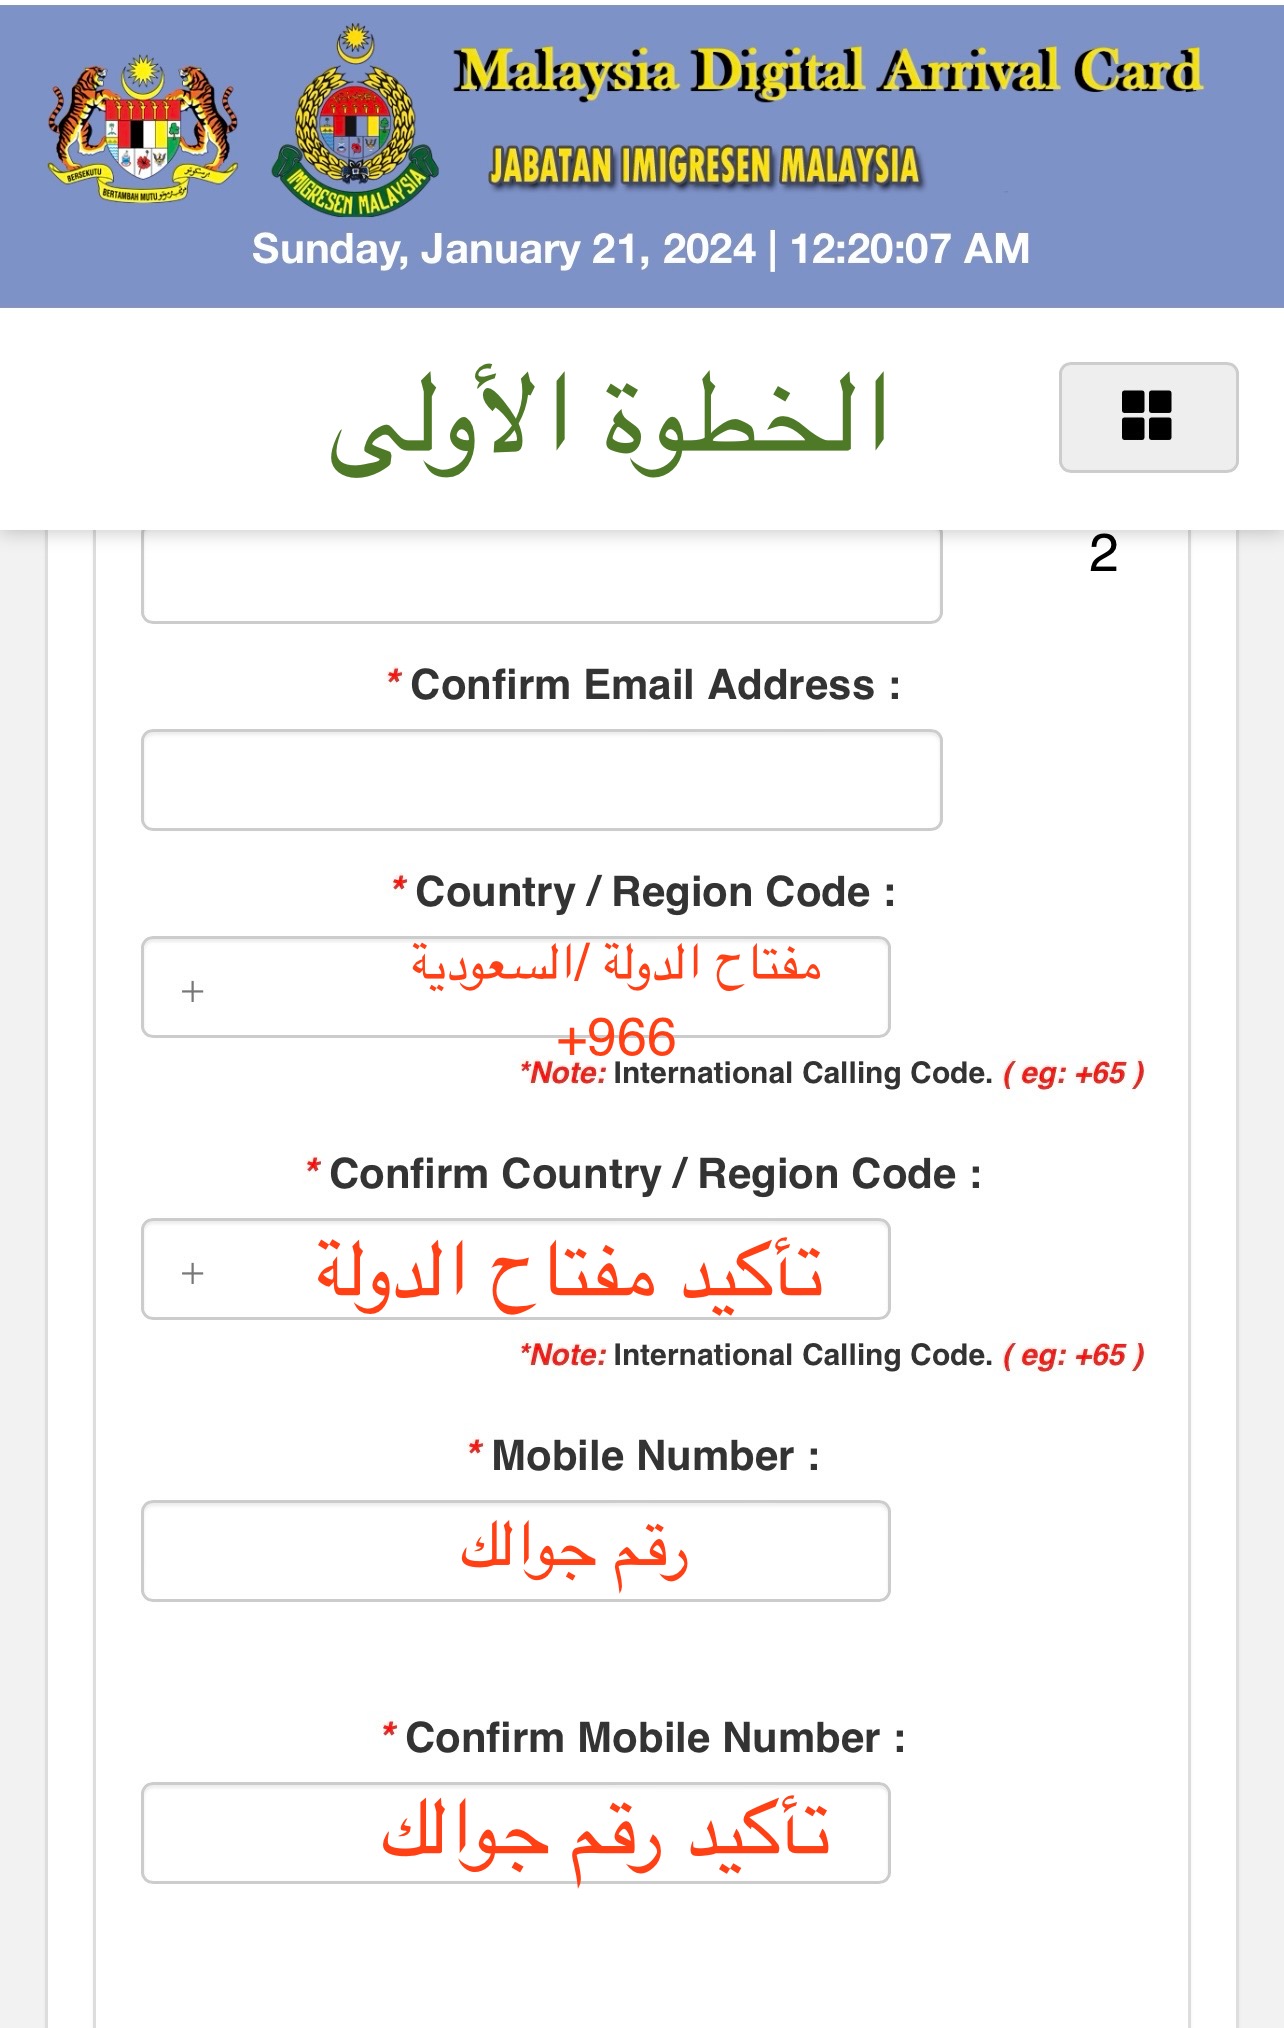Click plus sign in Confirm Country / Region Code field
This screenshot has width=1284, height=2028.
point(193,1273)
